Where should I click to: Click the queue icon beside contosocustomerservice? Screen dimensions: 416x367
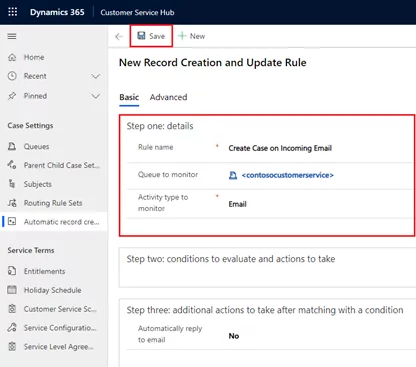coord(233,175)
